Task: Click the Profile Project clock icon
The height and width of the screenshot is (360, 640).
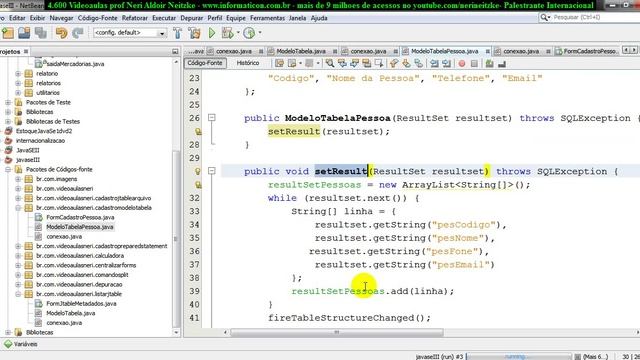Action: coord(249,33)
